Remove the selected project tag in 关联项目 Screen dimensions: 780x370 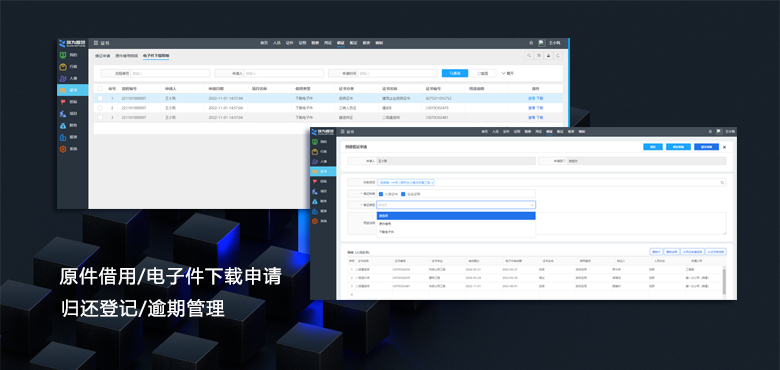click(432, 183)
